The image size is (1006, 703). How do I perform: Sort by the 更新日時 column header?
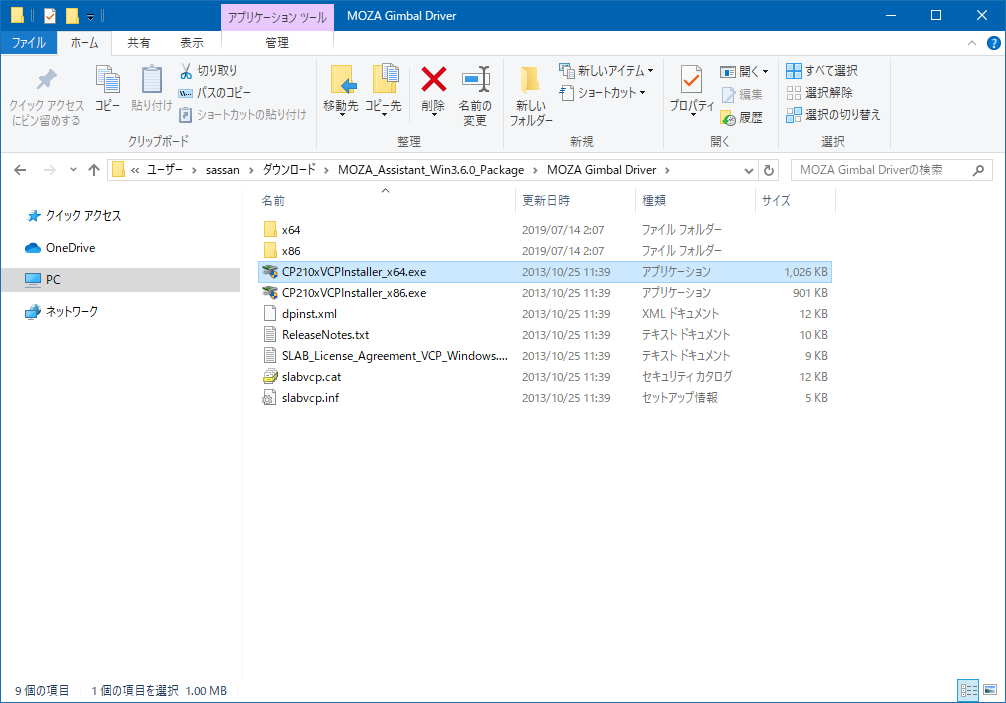click(x=575, y=201)
